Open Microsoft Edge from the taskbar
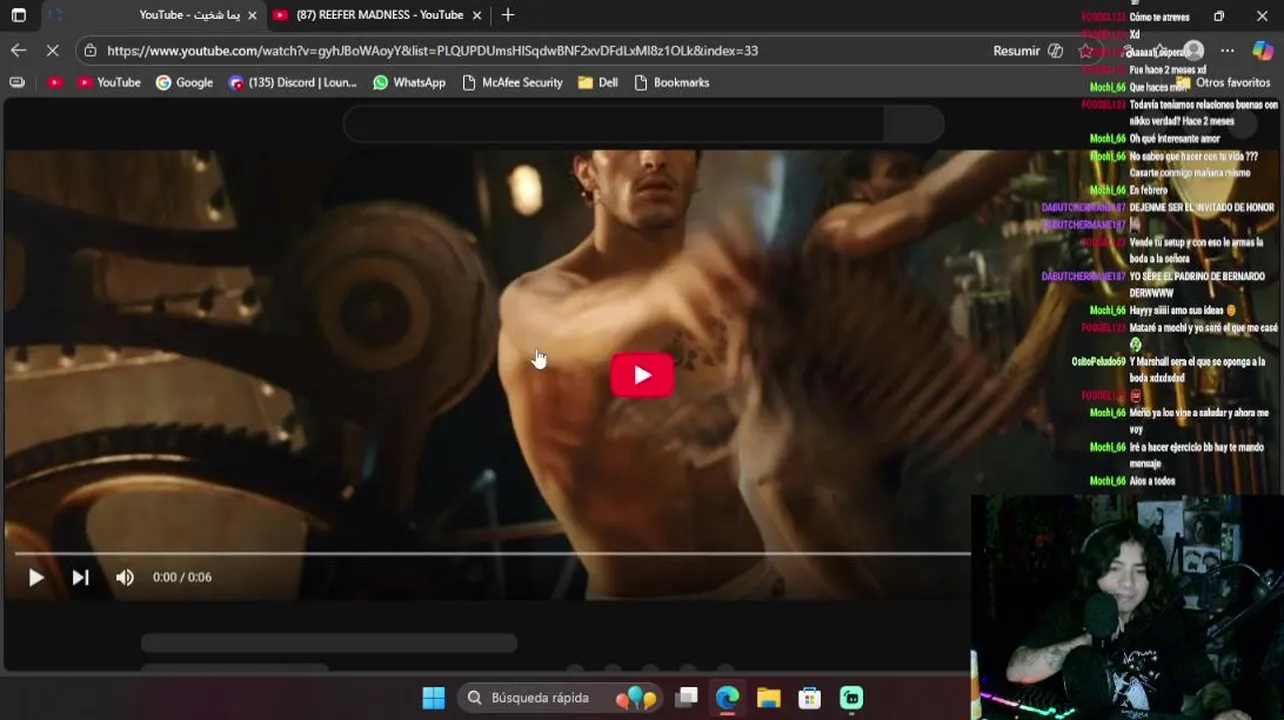This screenshot has height=720, width=1284. tap(727, 698)
